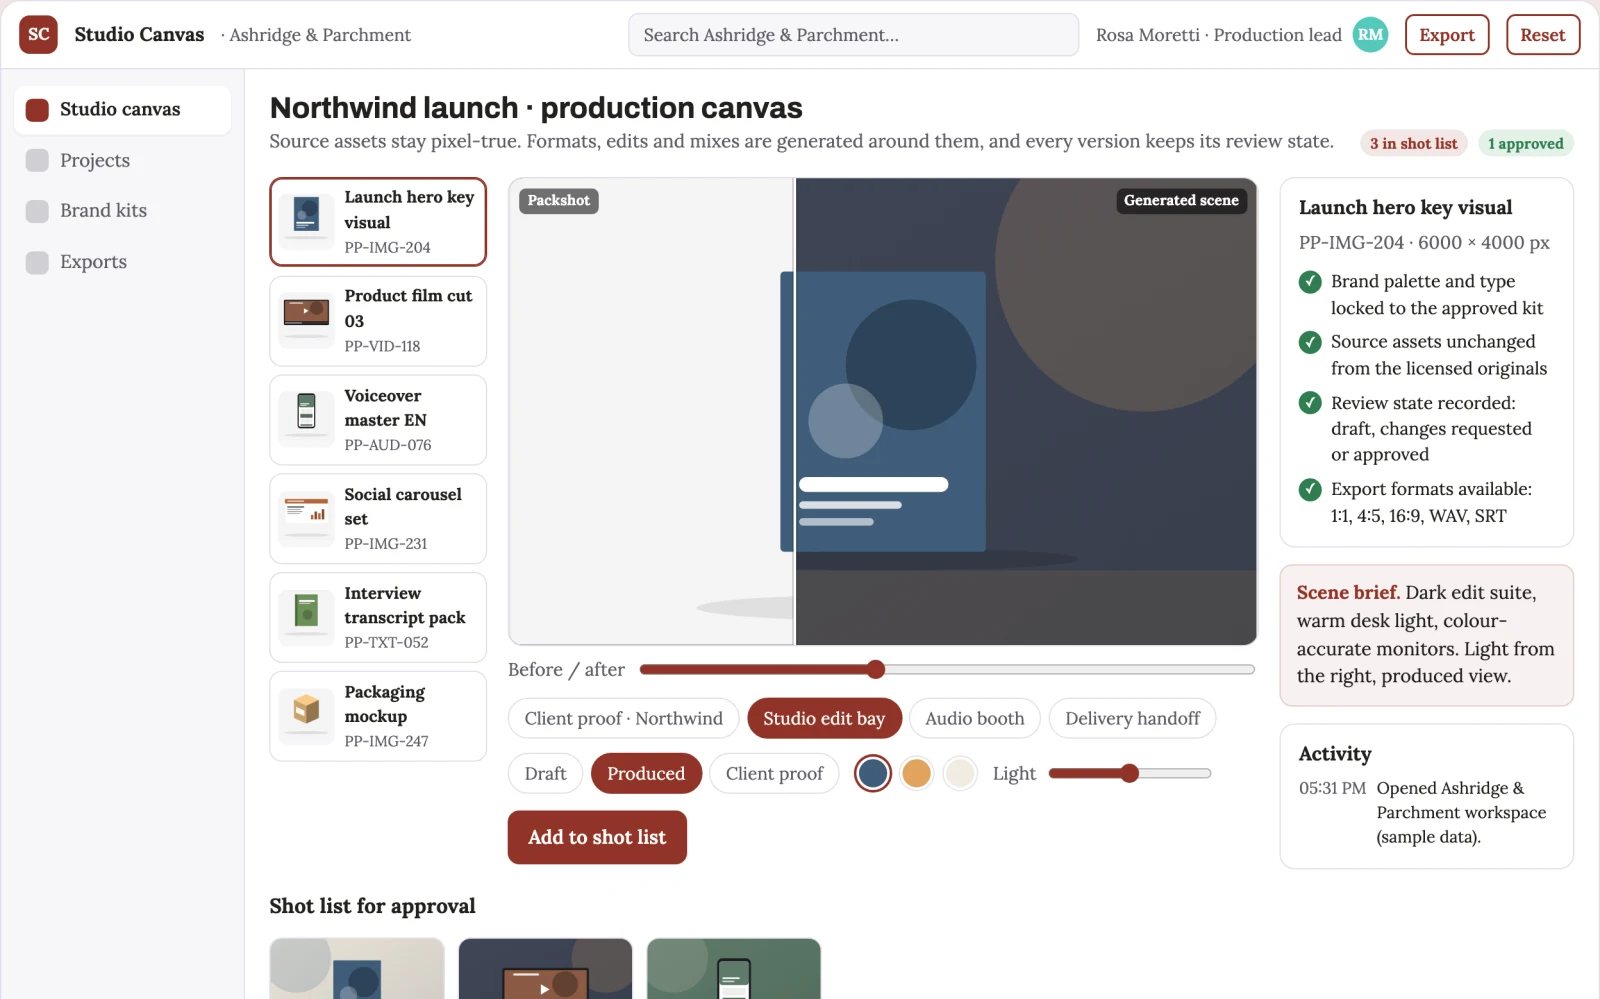Open Projects in the sidebar
The width and height of the screenshot is (1600, 999).
pyautogui.click(x=122, y=160)
